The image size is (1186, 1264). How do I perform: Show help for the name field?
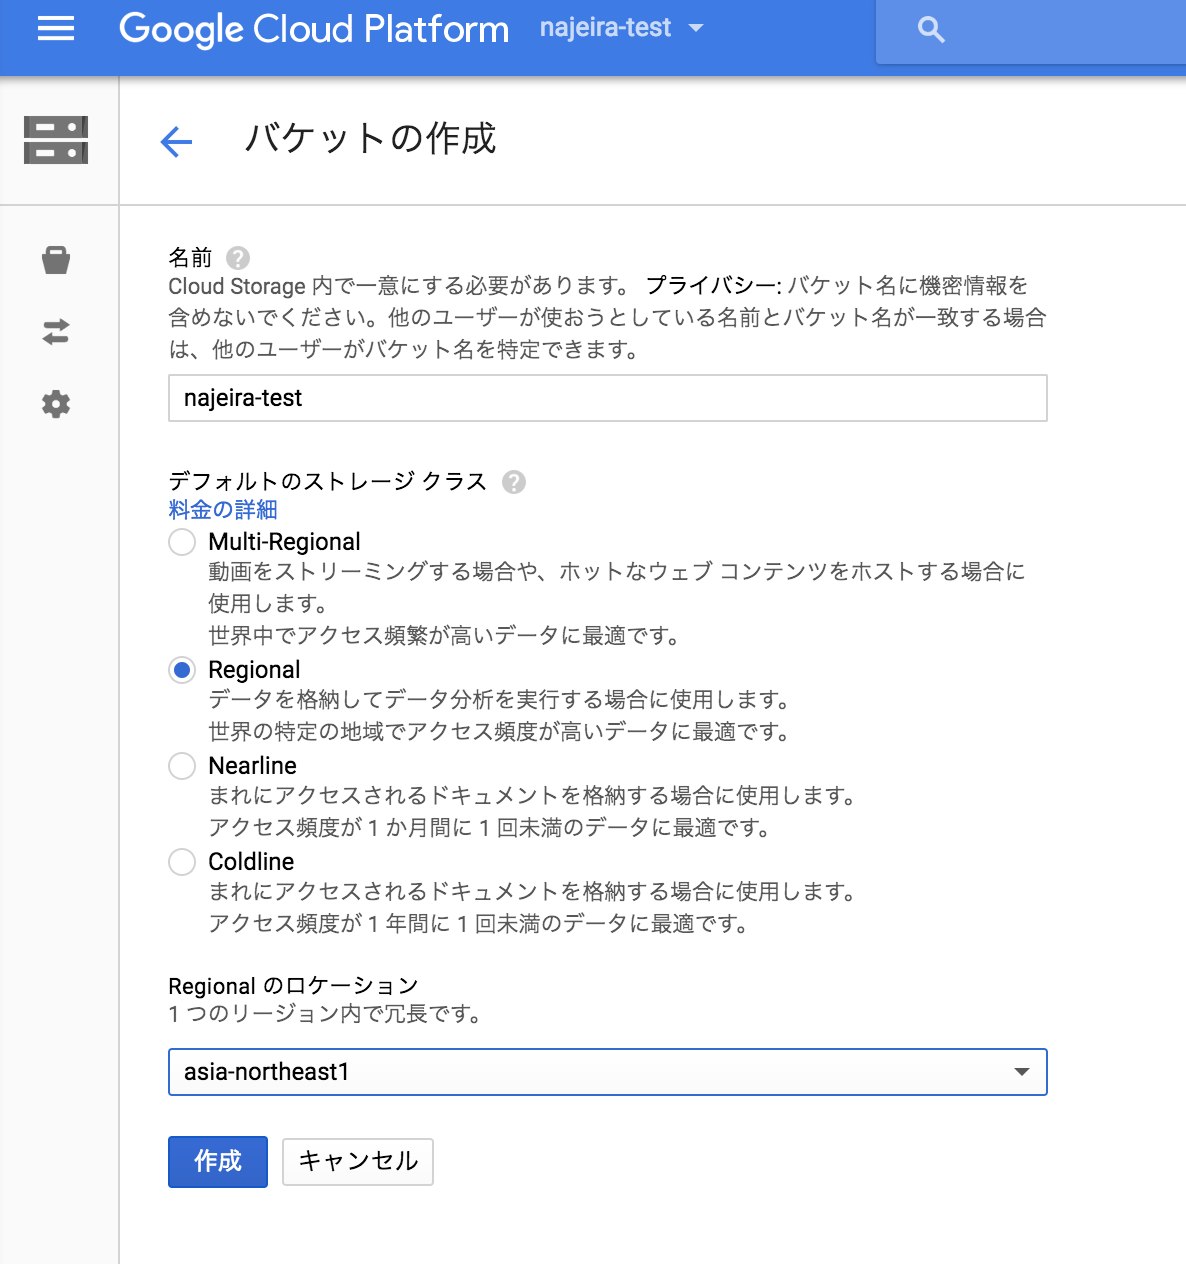tap(238, 258)
